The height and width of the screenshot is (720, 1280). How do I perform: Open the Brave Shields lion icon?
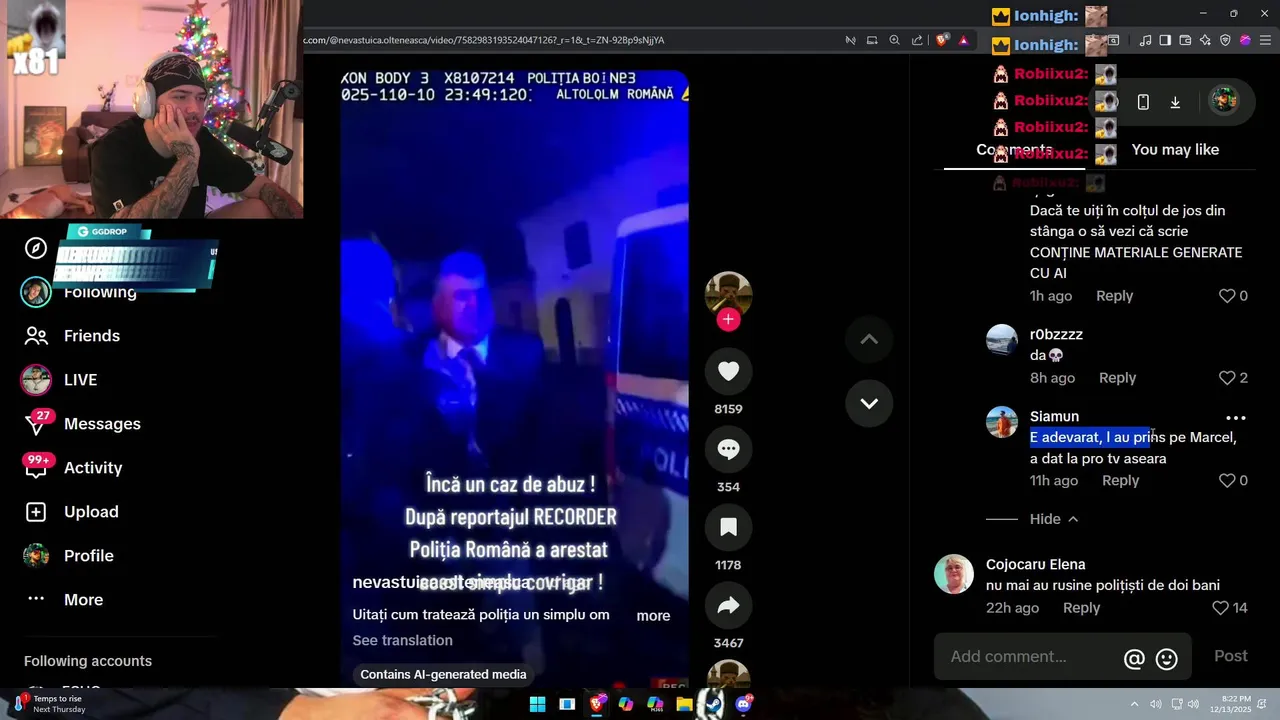click(942, 40)
